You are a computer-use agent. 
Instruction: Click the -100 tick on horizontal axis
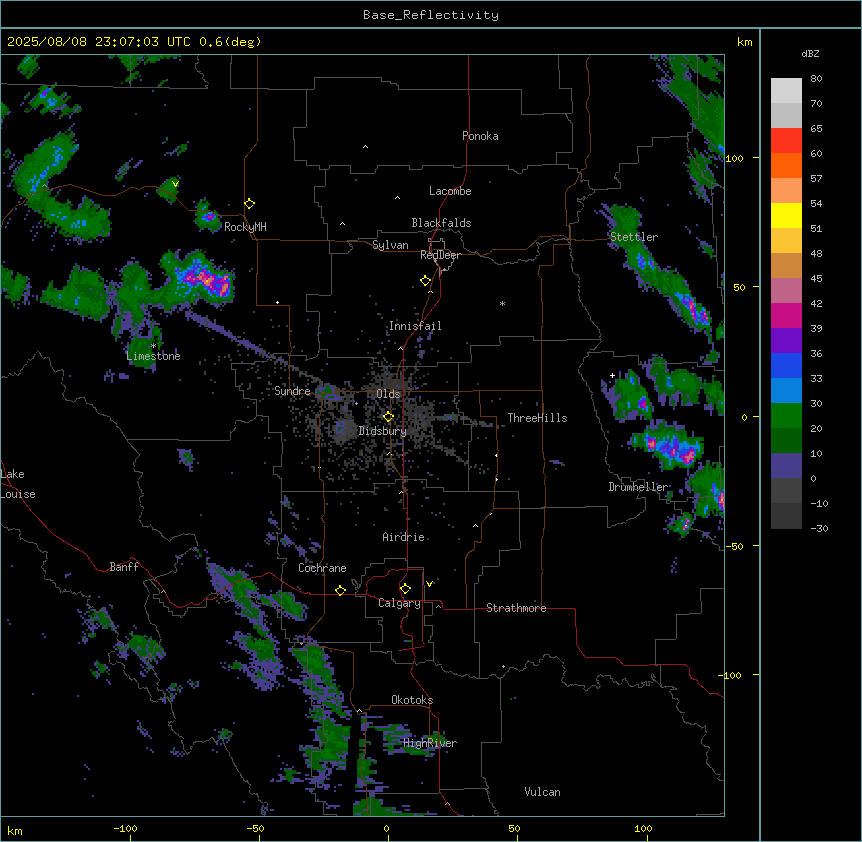click(125, 828)
